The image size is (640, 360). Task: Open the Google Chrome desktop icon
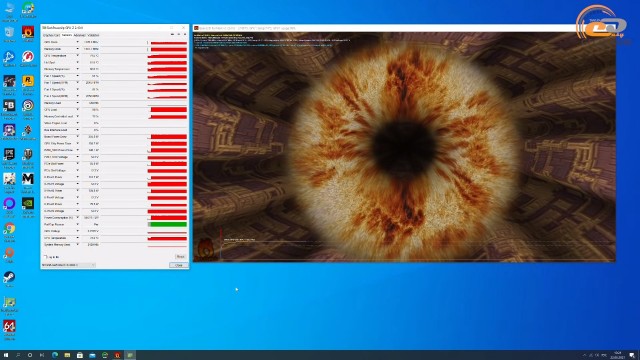click(9, 231)
